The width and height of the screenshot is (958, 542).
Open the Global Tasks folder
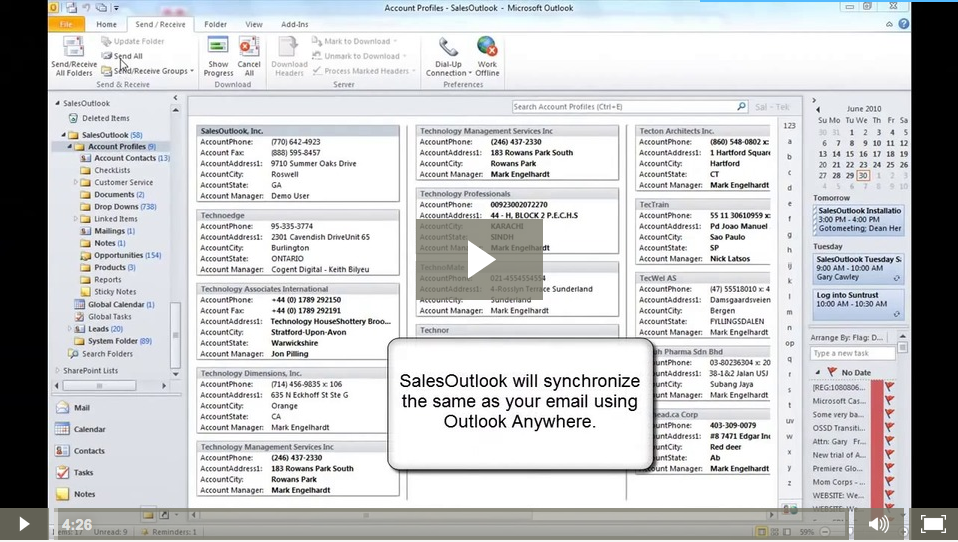[109, 317]
